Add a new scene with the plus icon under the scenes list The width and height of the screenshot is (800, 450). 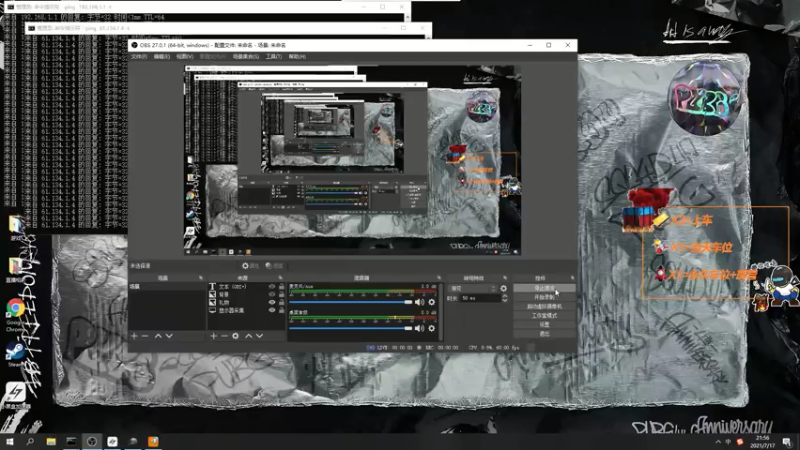point(134,336)
